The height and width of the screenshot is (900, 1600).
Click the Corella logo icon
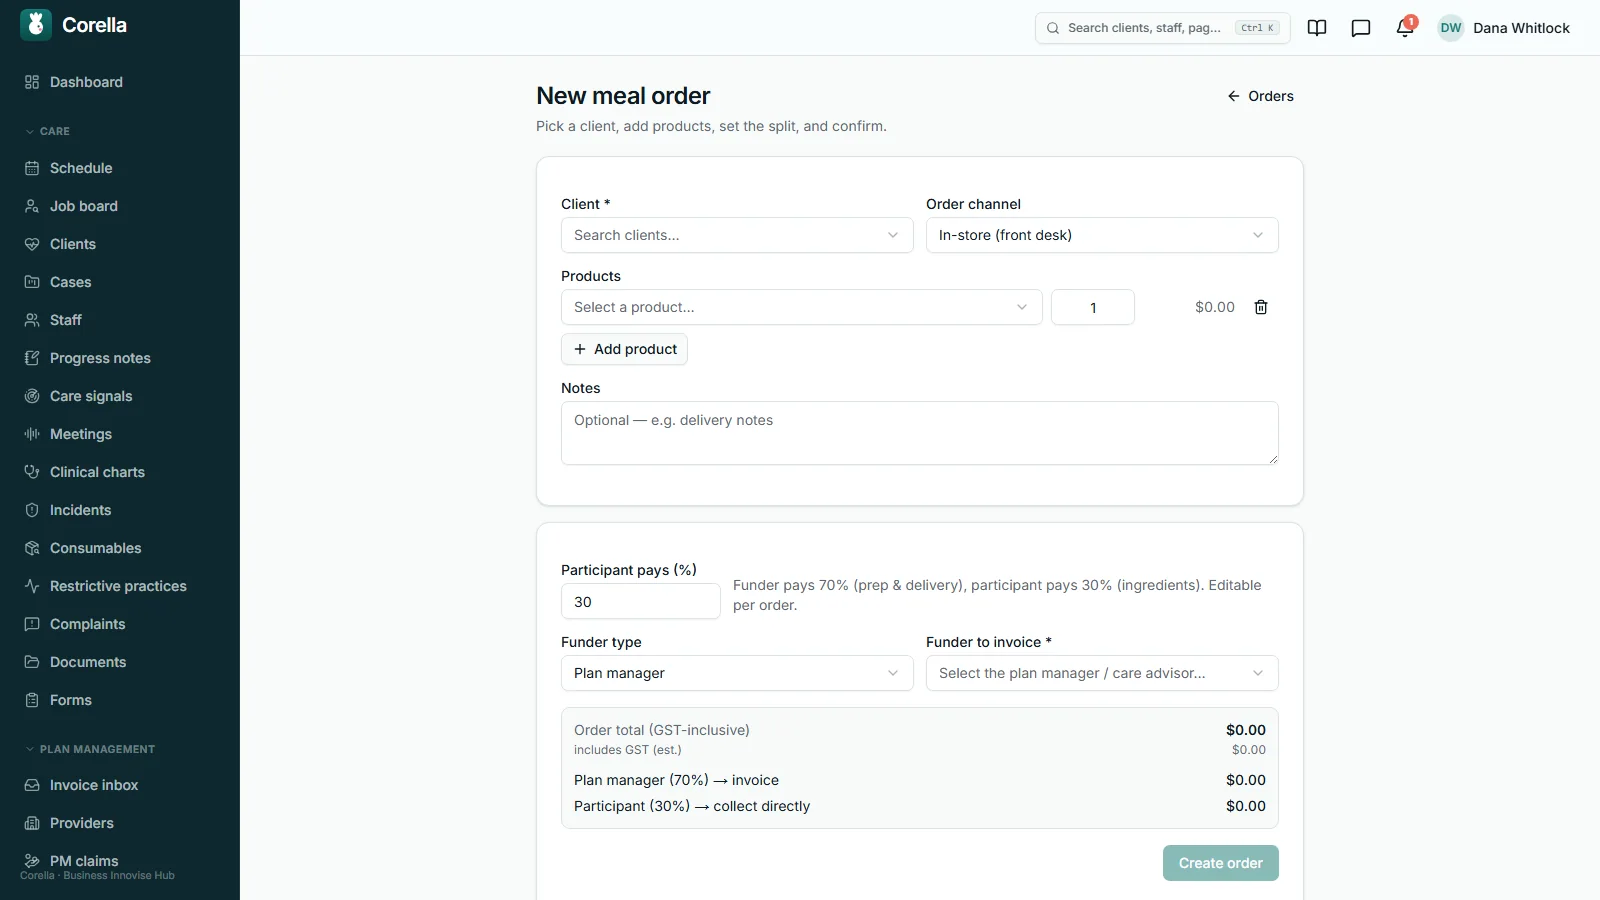click(36, 25)
